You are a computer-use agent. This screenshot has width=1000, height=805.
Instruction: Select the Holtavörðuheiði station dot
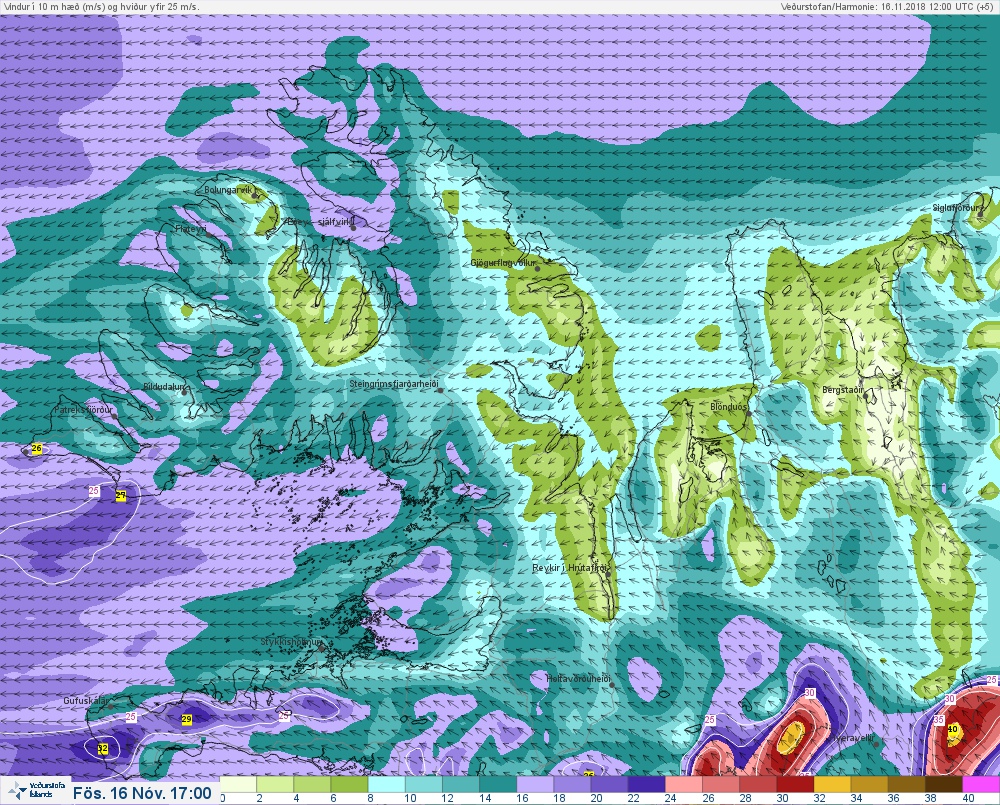point(612,685)
